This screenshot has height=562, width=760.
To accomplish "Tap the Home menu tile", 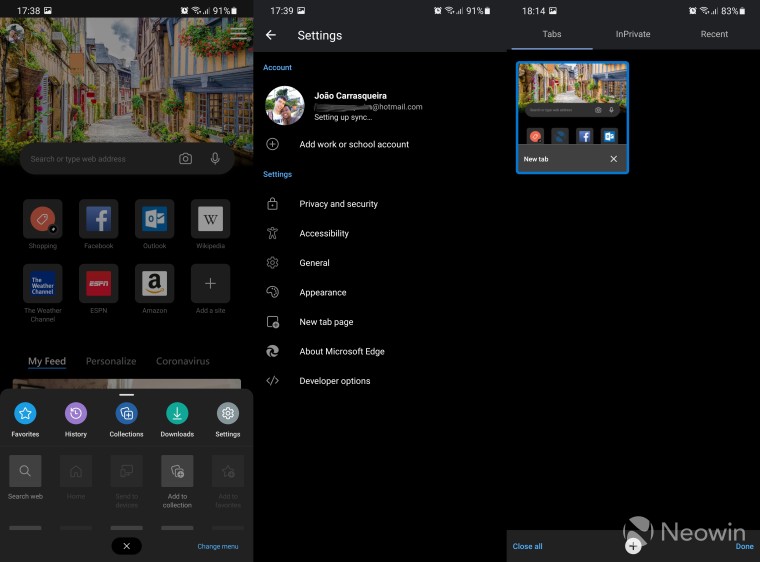I will [x=76, y=471].
